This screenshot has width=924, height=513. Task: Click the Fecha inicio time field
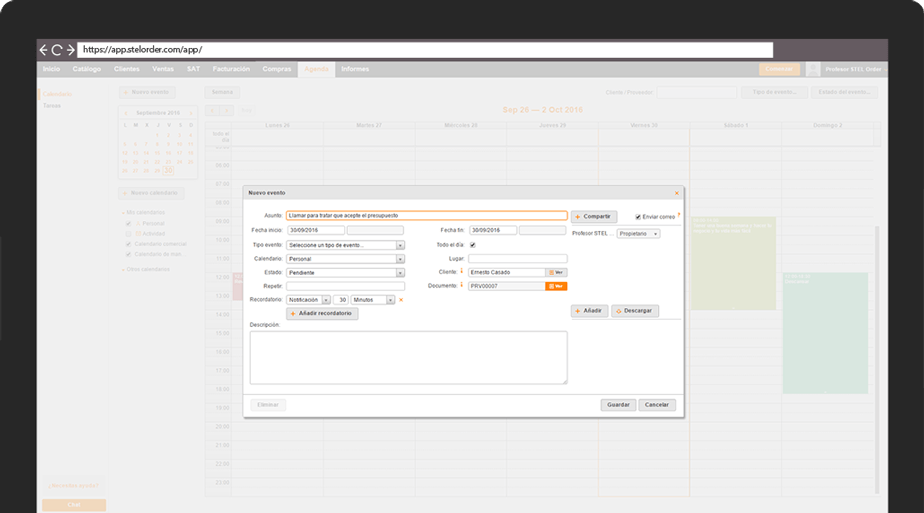[375, 230]
